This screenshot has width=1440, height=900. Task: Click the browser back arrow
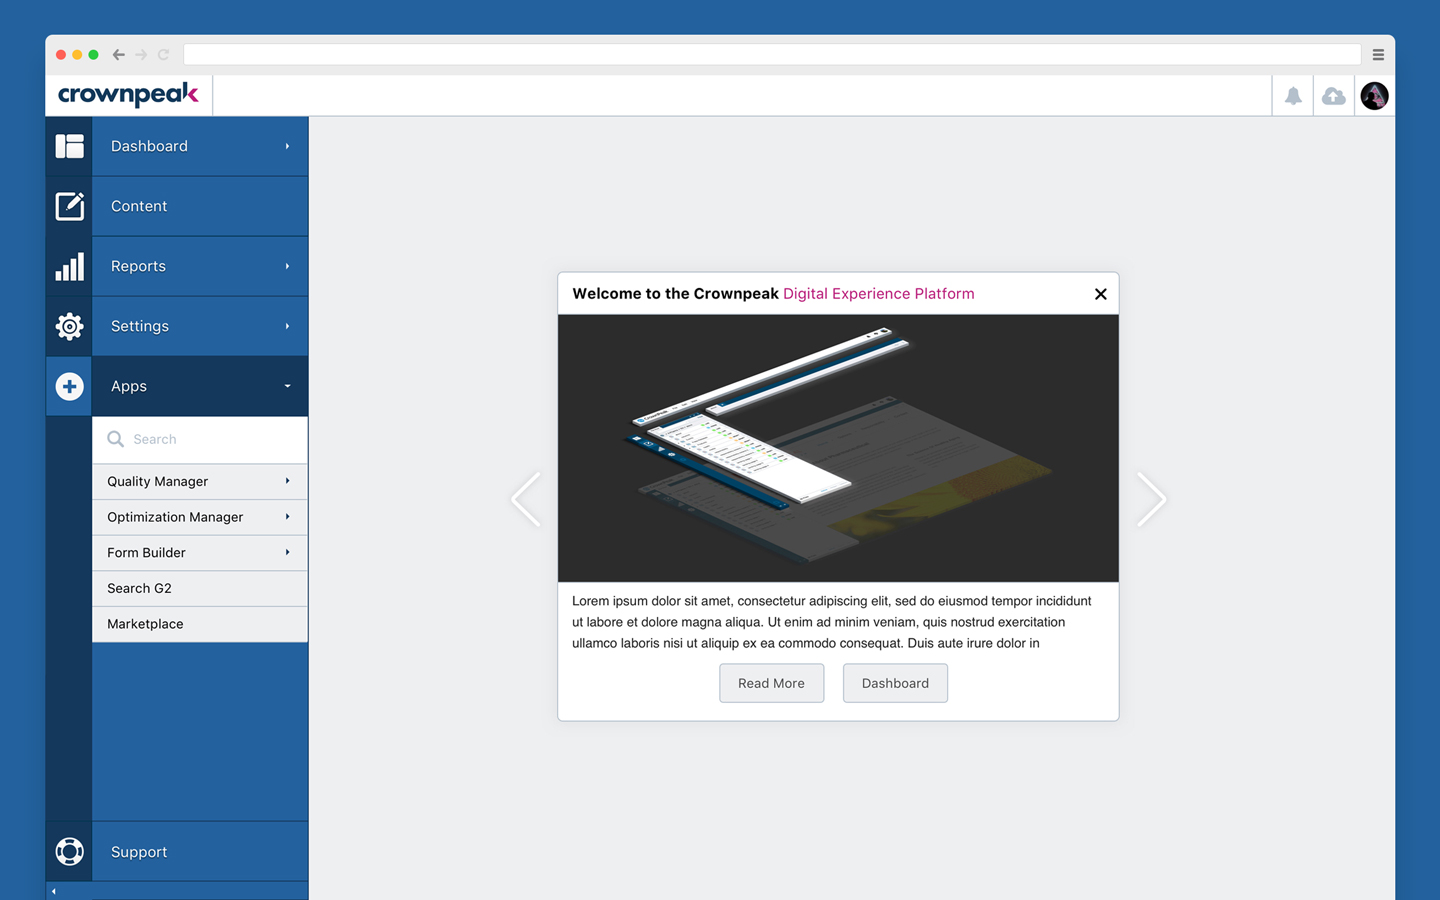coord(118,55)
